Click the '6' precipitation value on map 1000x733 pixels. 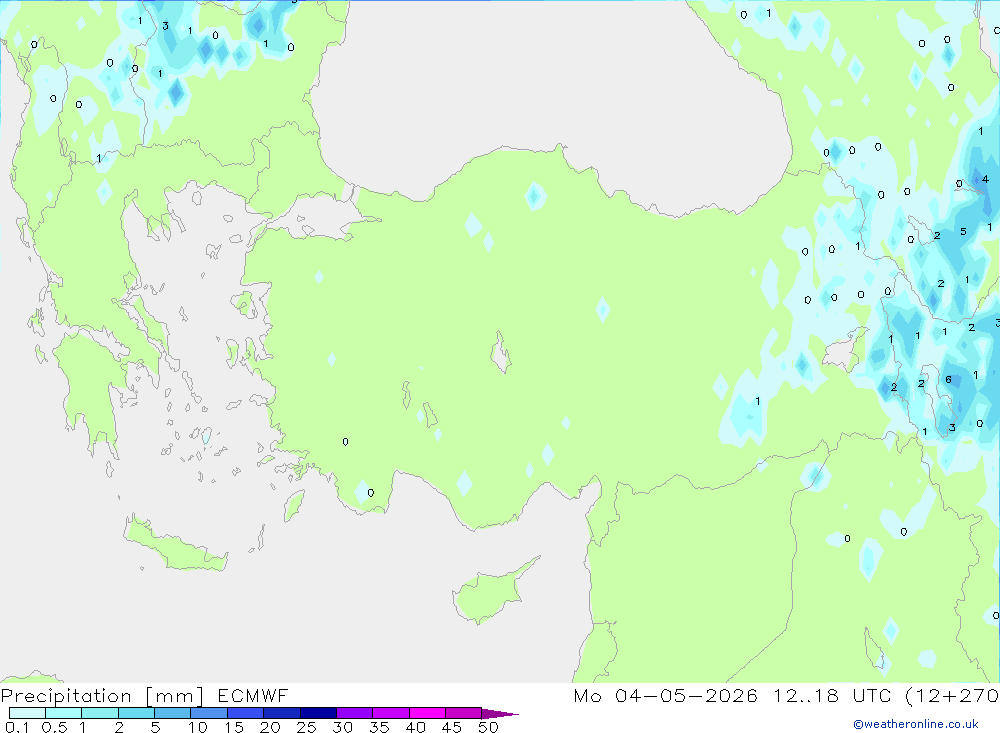(x=948, y=380)
